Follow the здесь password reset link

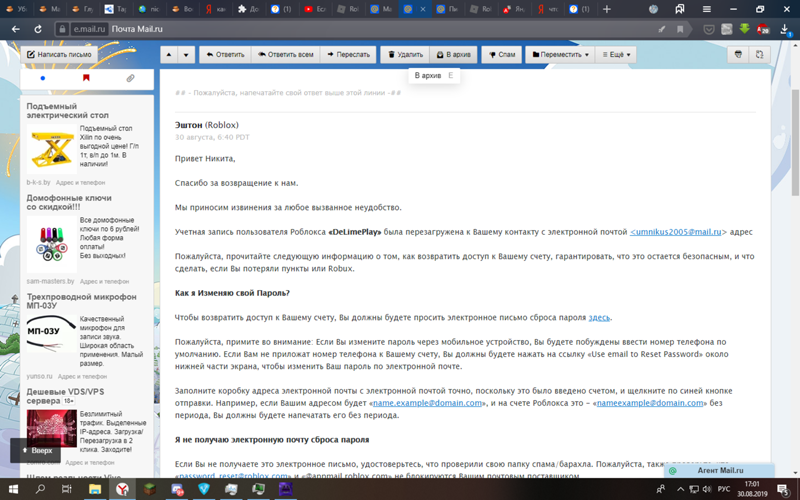coord(599,317)
